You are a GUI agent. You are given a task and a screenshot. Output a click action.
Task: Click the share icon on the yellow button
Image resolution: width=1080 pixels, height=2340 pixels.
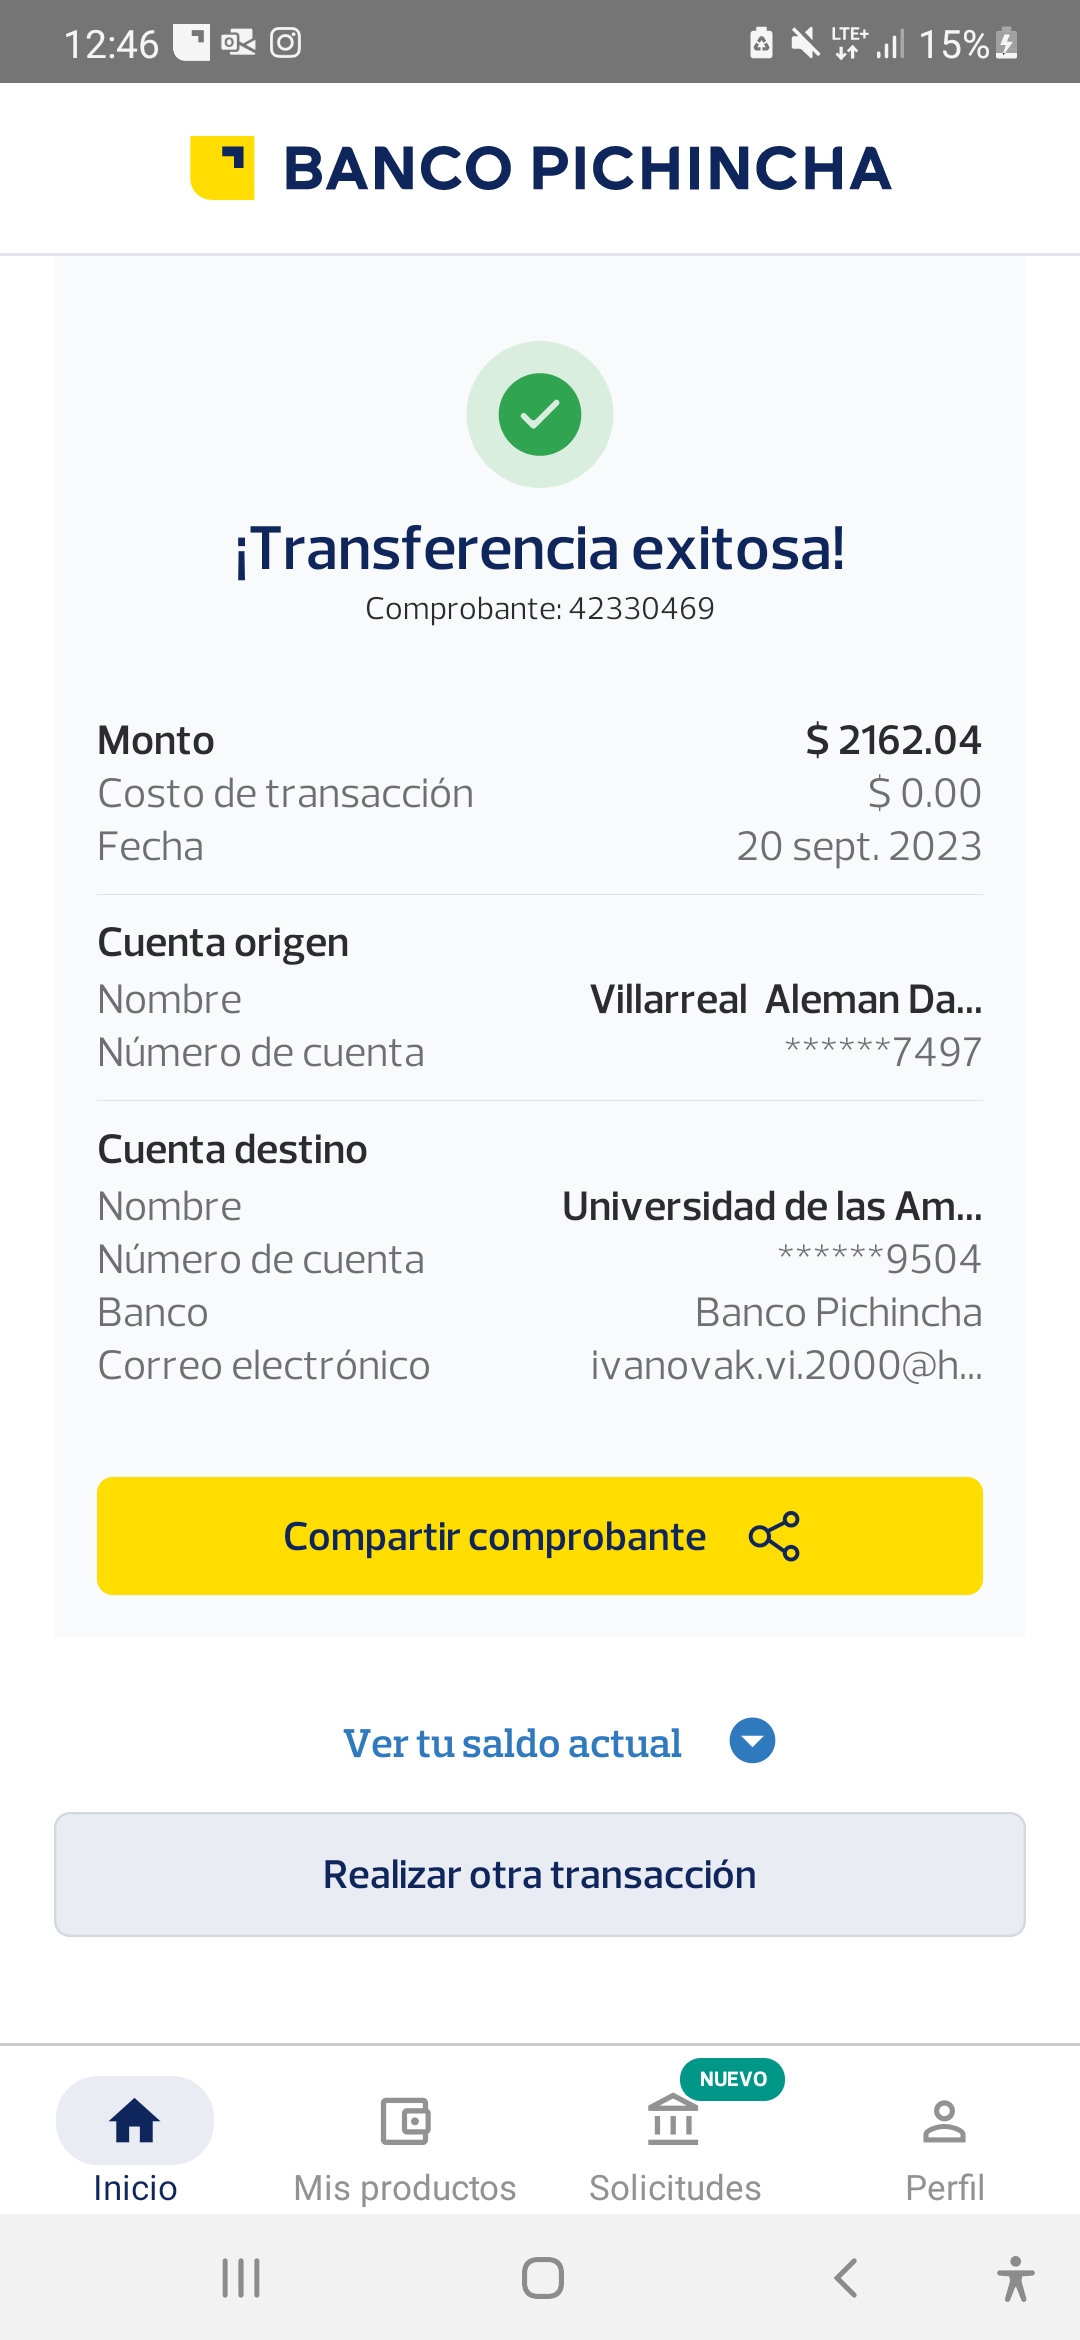774,1536
